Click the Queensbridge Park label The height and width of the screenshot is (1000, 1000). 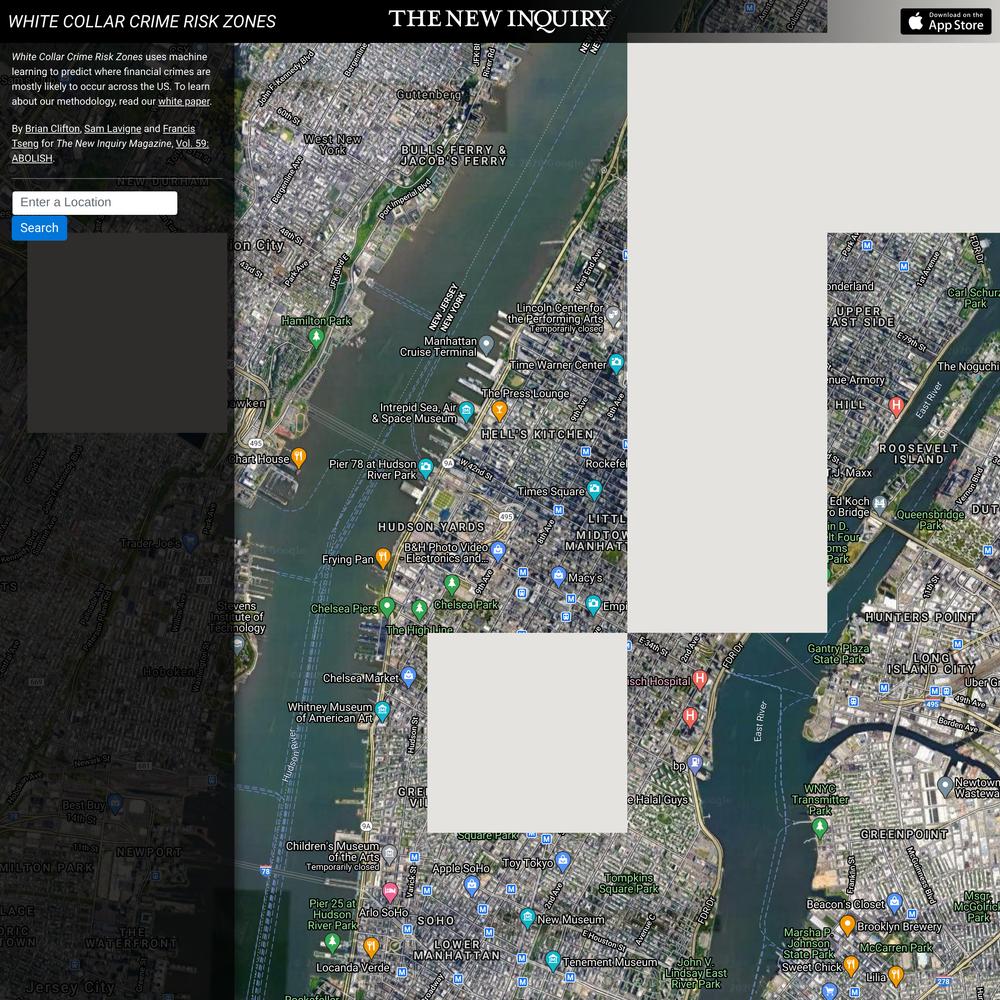pyautogui.click(x=930, y=520)
